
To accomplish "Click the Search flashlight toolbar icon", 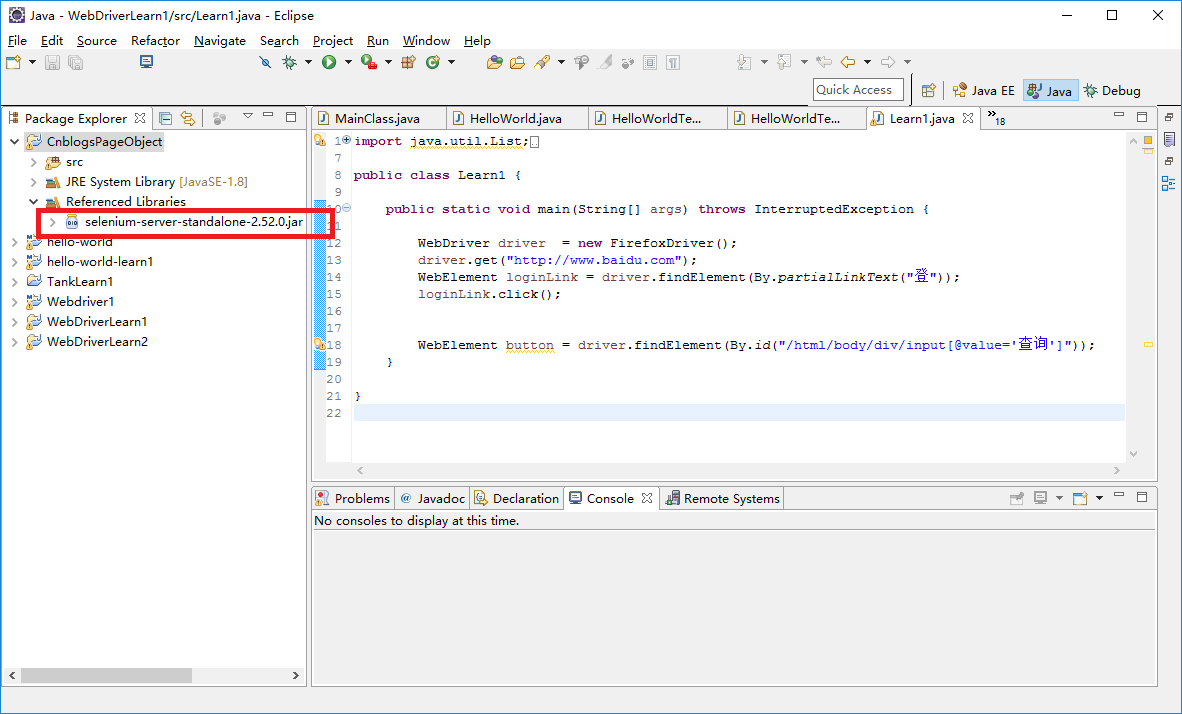I will [542, 63].
